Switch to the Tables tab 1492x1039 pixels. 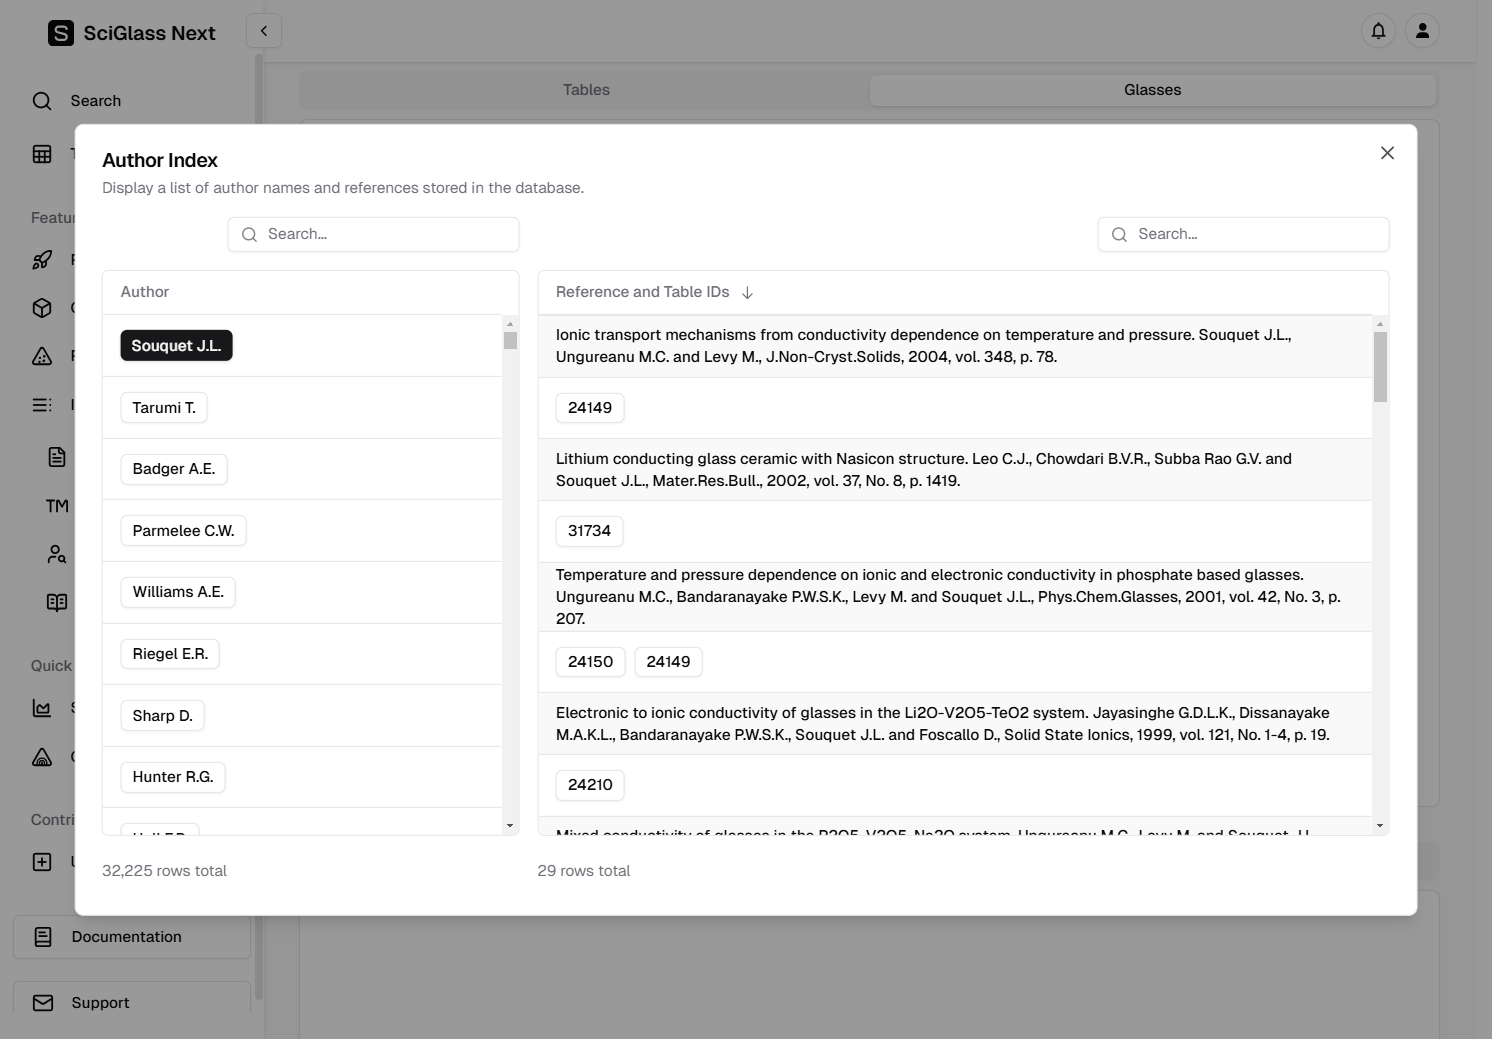coord(586,90)
